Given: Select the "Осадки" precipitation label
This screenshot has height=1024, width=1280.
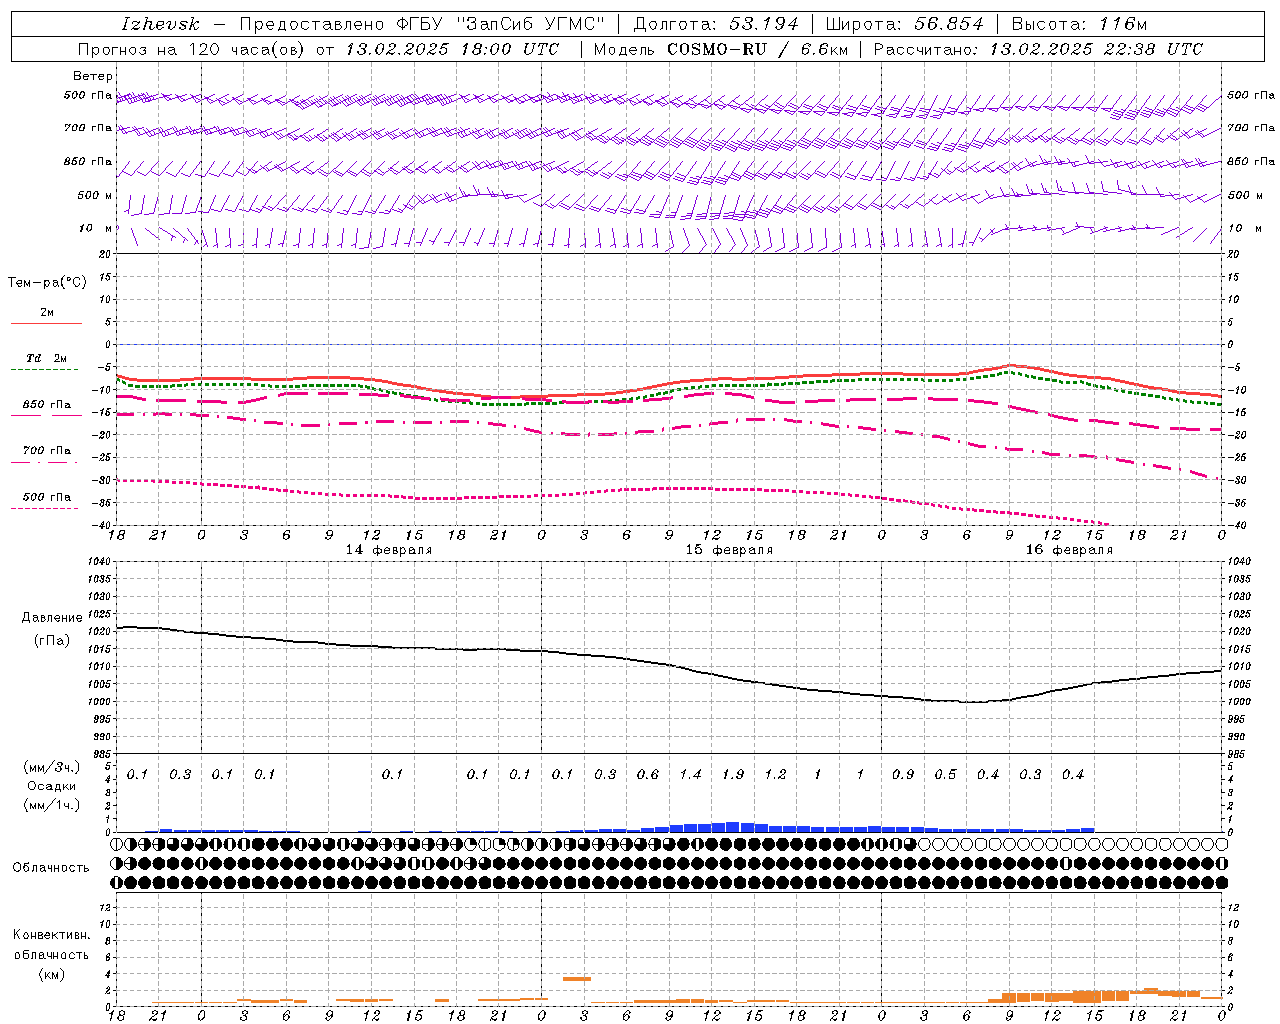Looking at the screenshot, I should pyautogui.click(x=52, y=786).
